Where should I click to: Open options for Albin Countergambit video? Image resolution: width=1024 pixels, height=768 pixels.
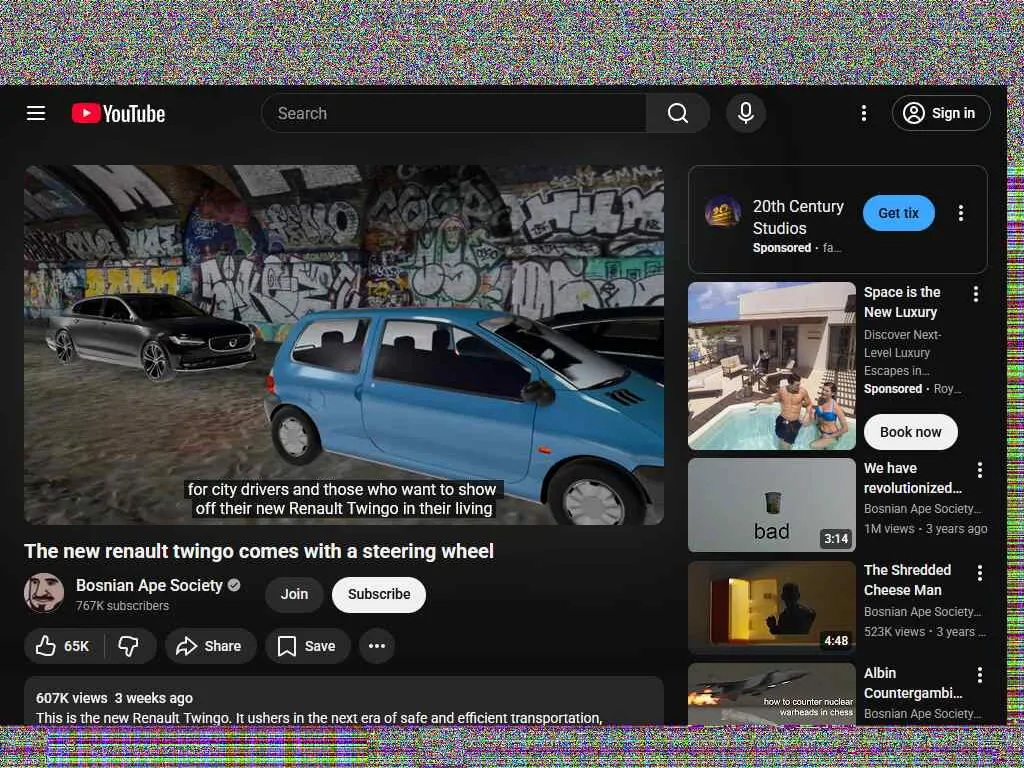(980, 675)
